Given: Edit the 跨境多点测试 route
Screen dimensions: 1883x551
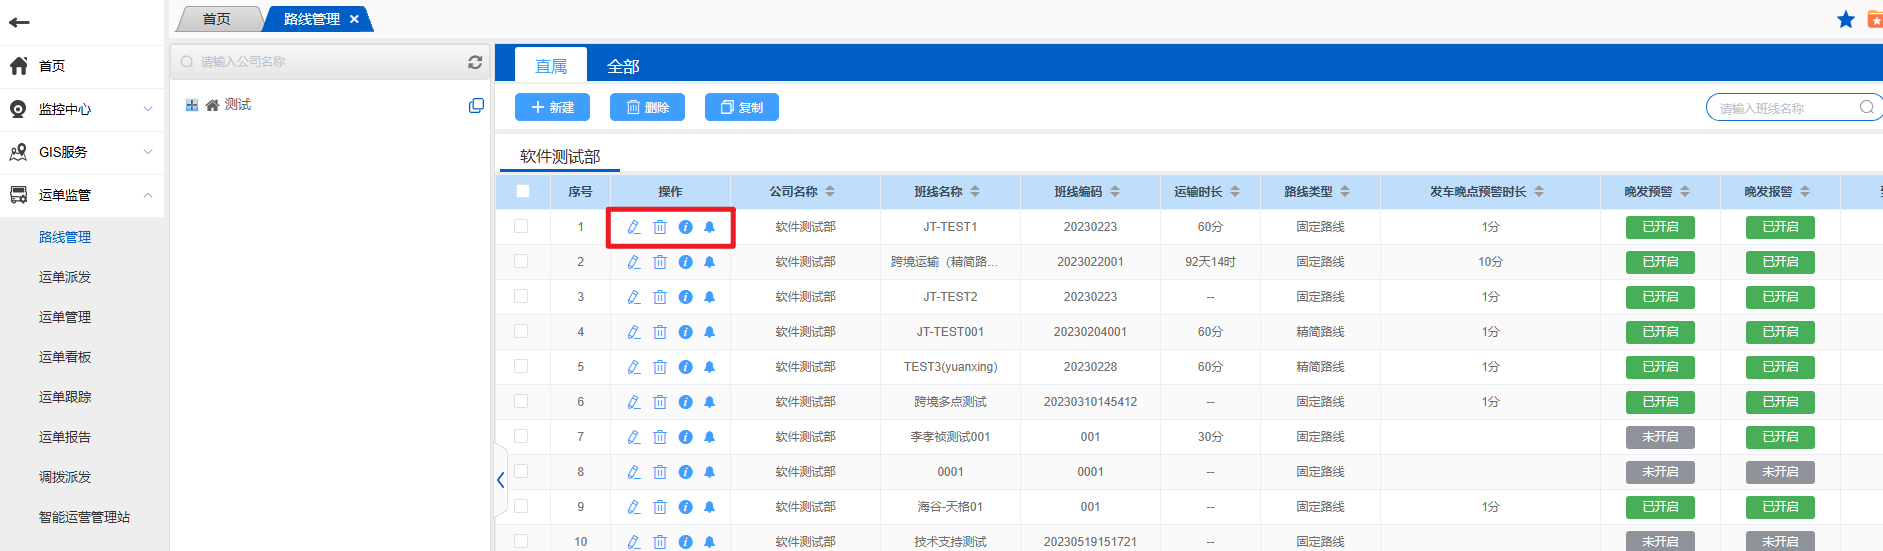Looking at the screenshot, I should (634, 402).
